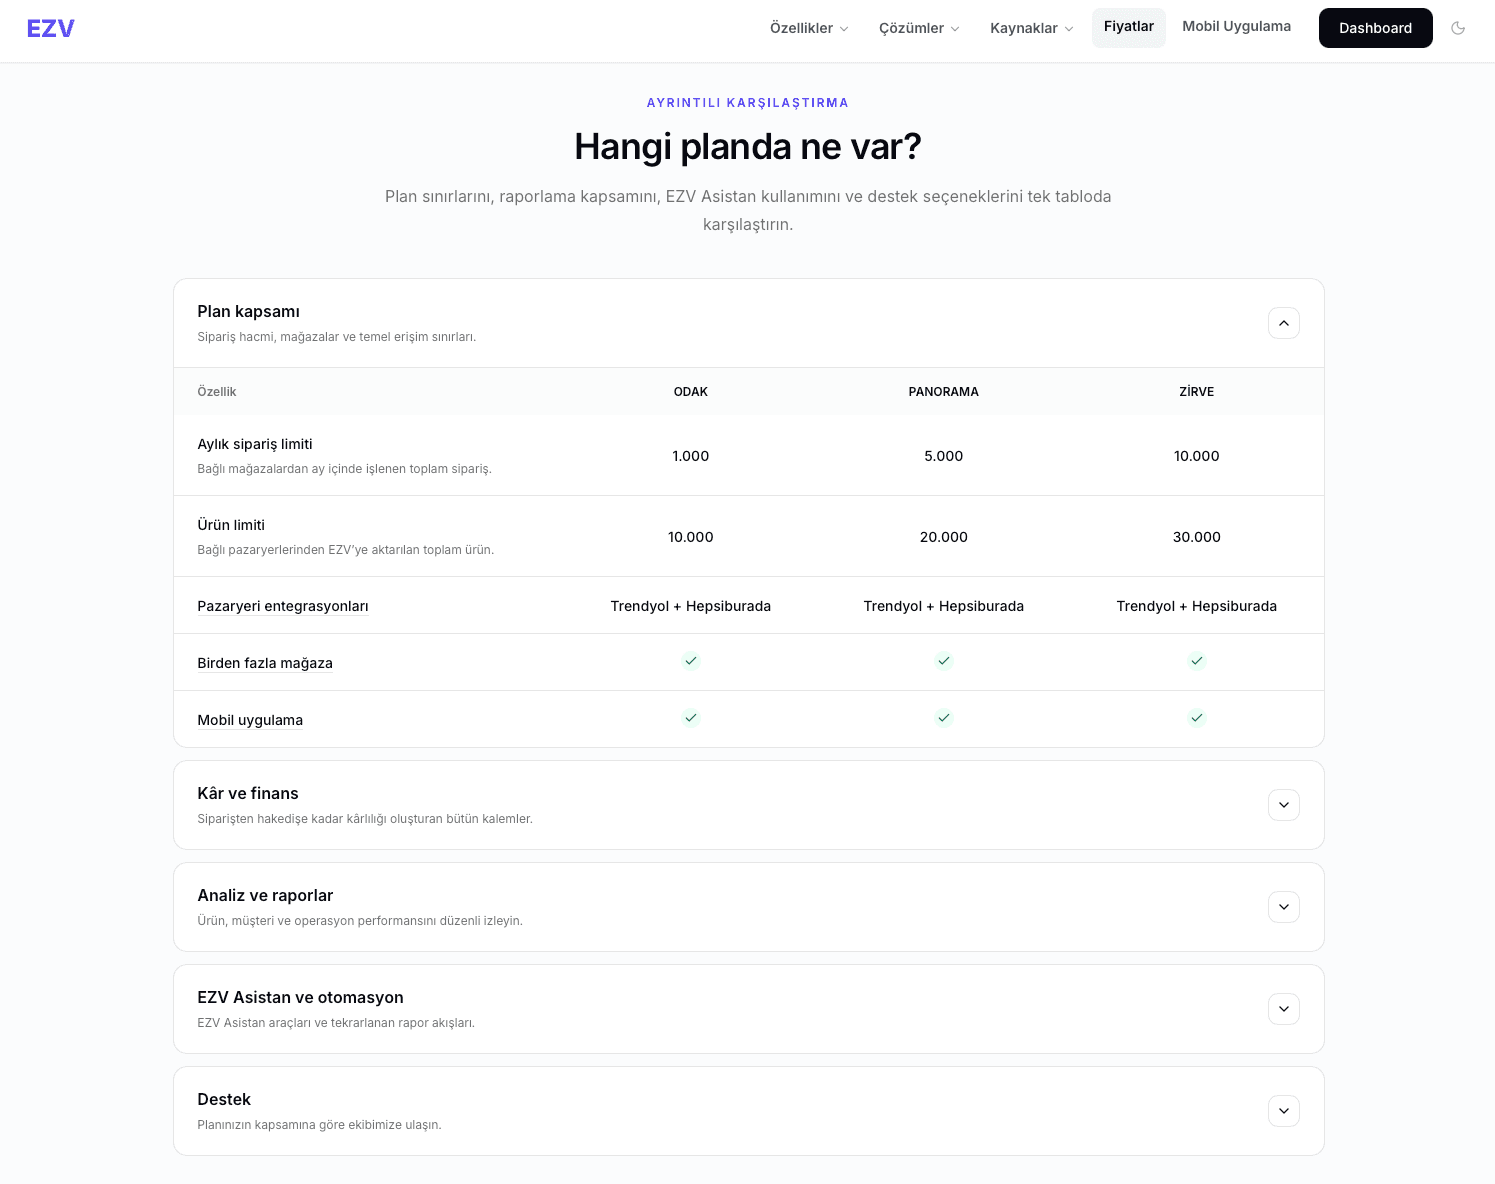
Task: Expand the Kâr ve finans section
Action: [x=1284, y=805]
